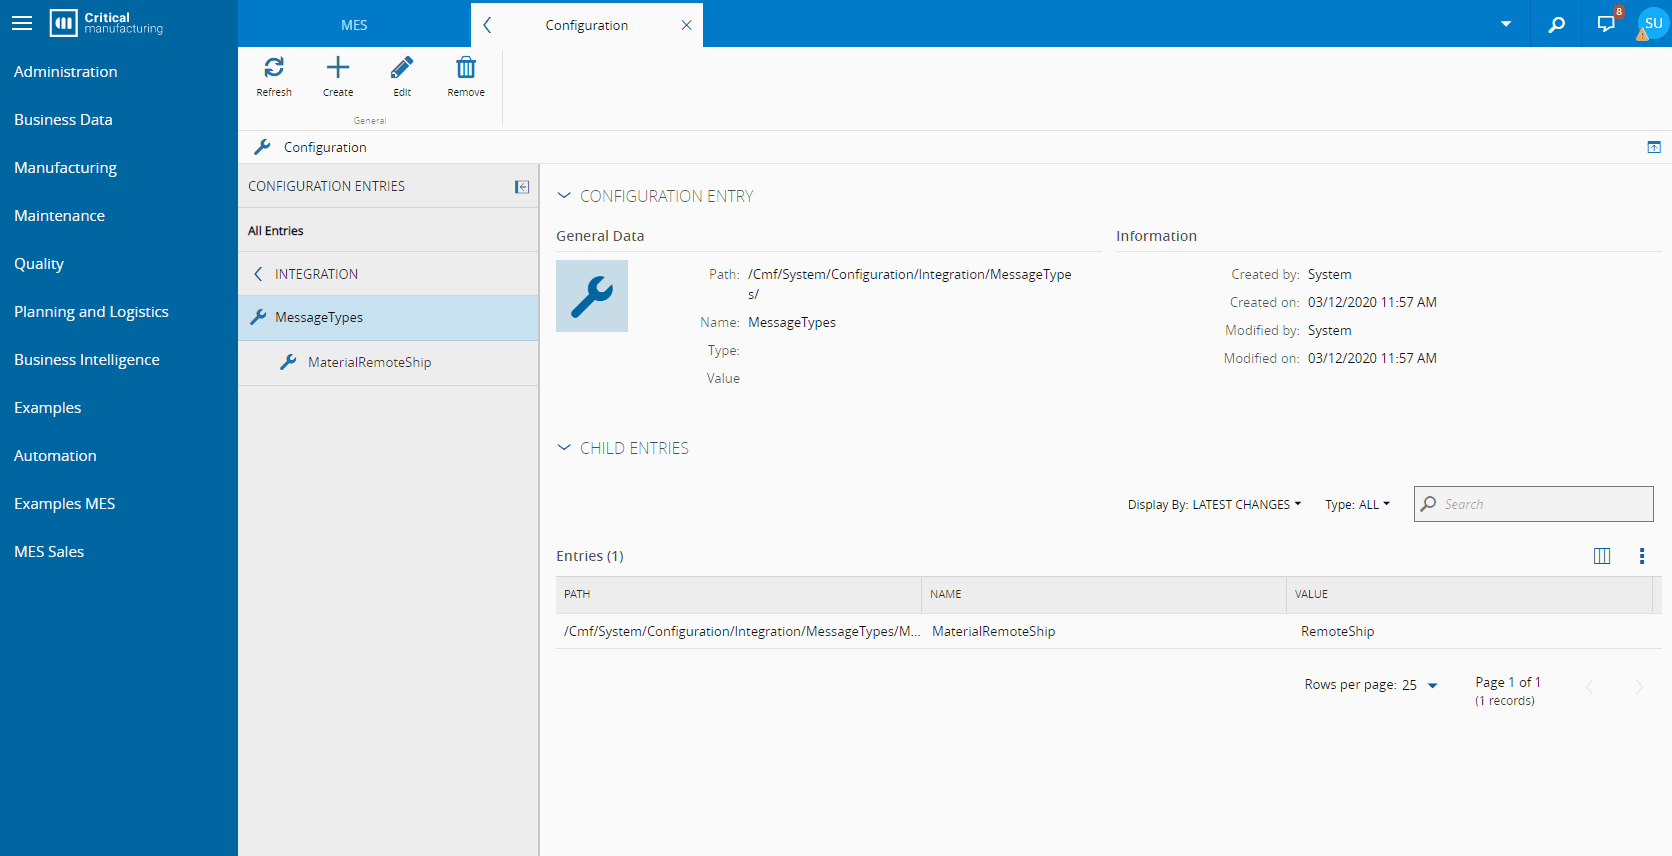1672x856 pixels.
Task: Open the column chooser icon
Action: click(x=1601, y=556)
